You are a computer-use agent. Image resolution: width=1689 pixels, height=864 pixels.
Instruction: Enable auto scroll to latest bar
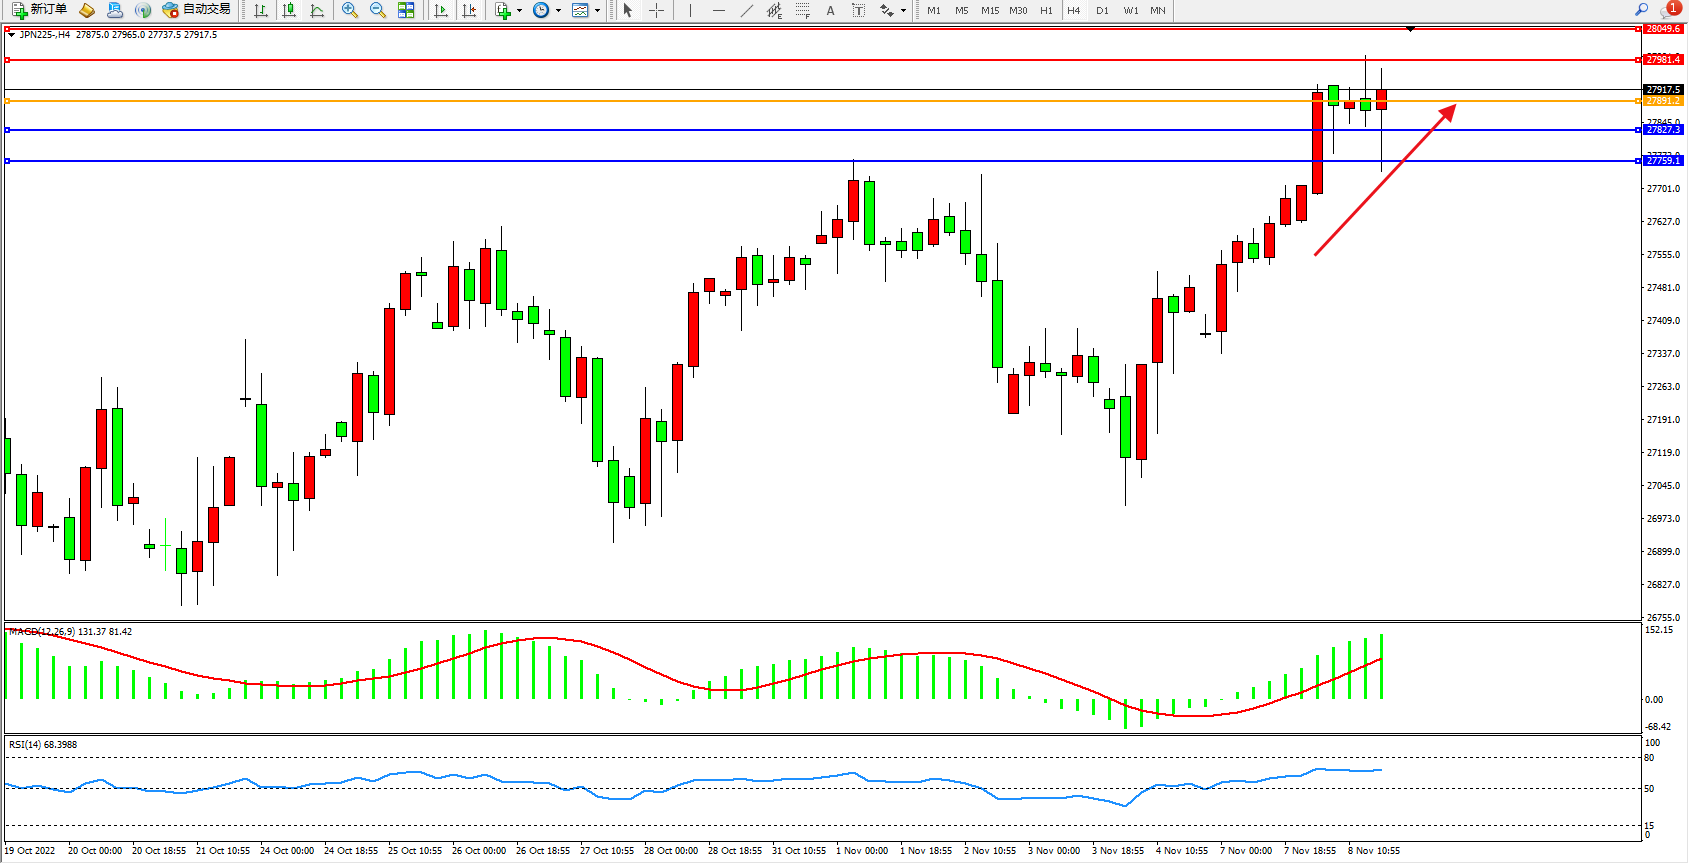pos(441,10)
